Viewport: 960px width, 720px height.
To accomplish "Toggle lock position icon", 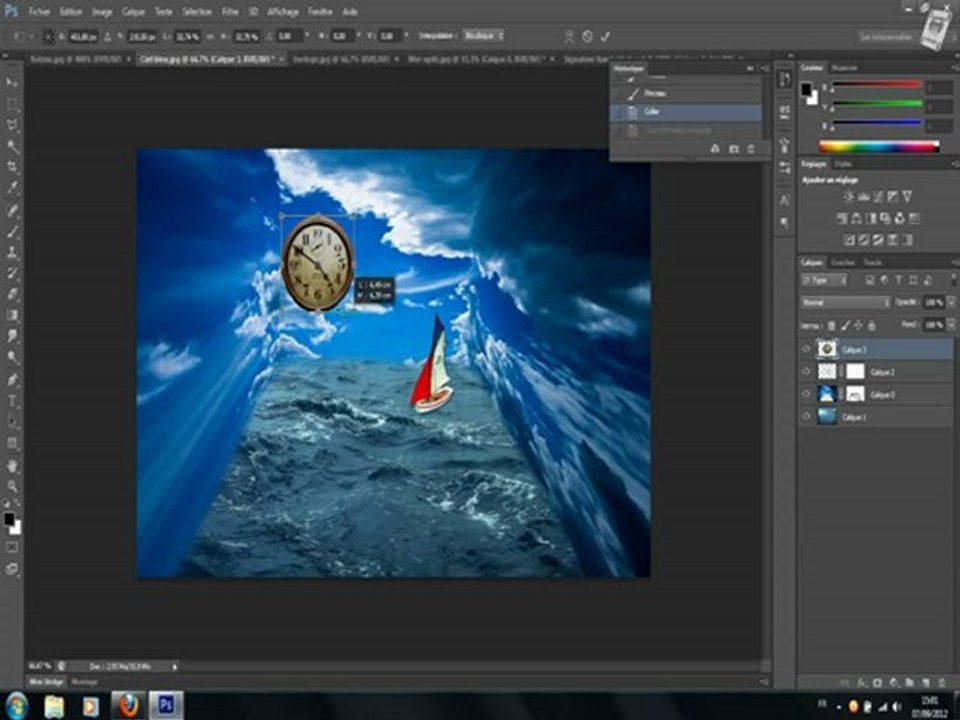I will coord(858,326).
